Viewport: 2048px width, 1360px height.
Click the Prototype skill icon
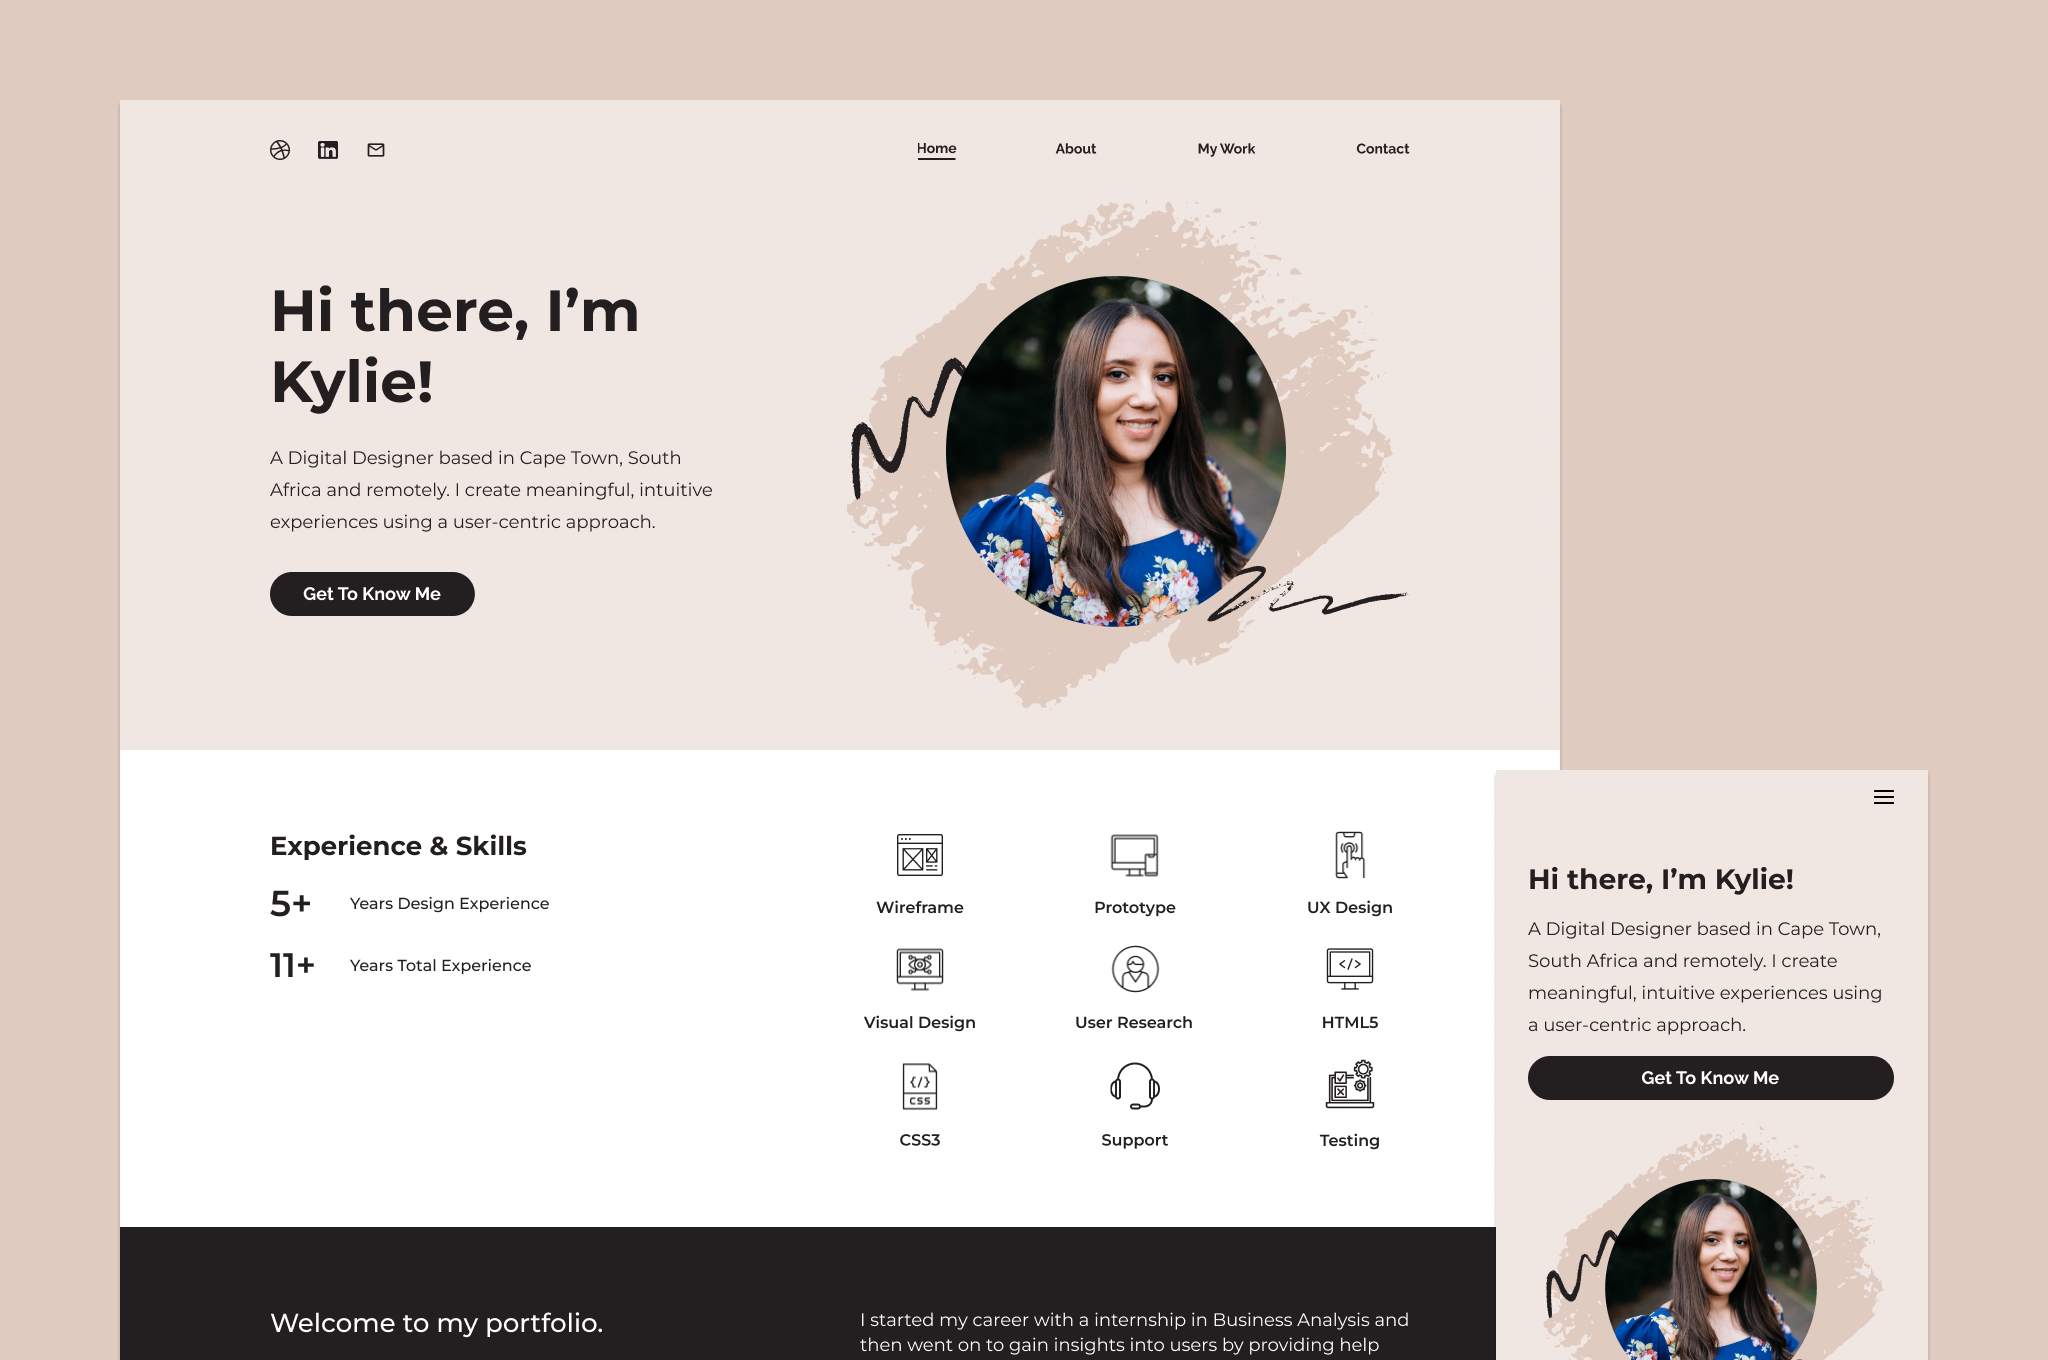coord(1133,855)
